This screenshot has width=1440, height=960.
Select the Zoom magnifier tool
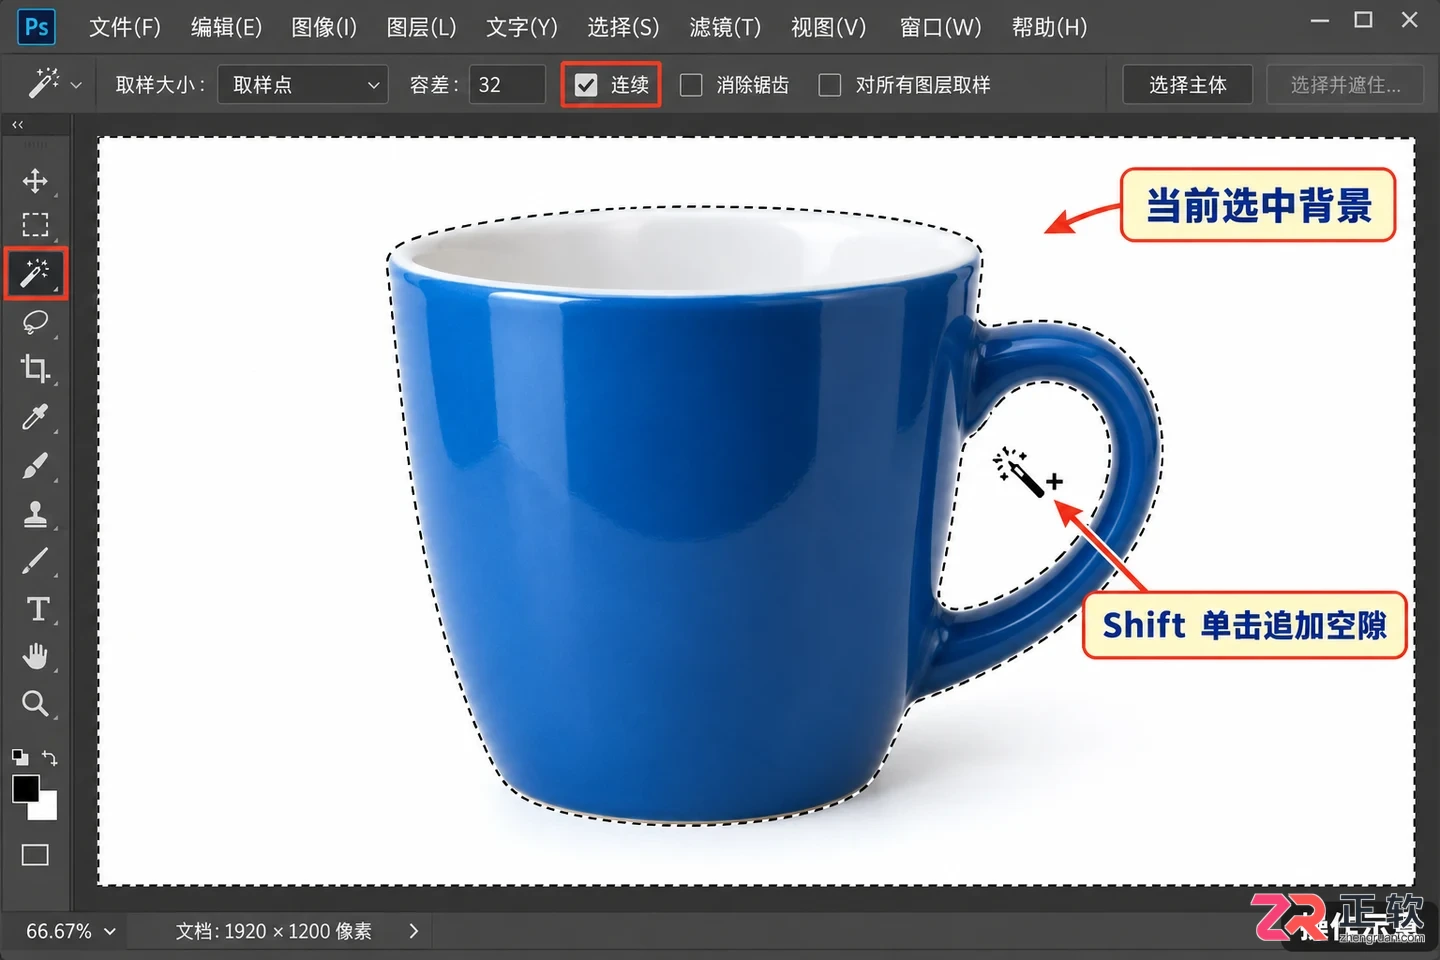coord(35,704)
